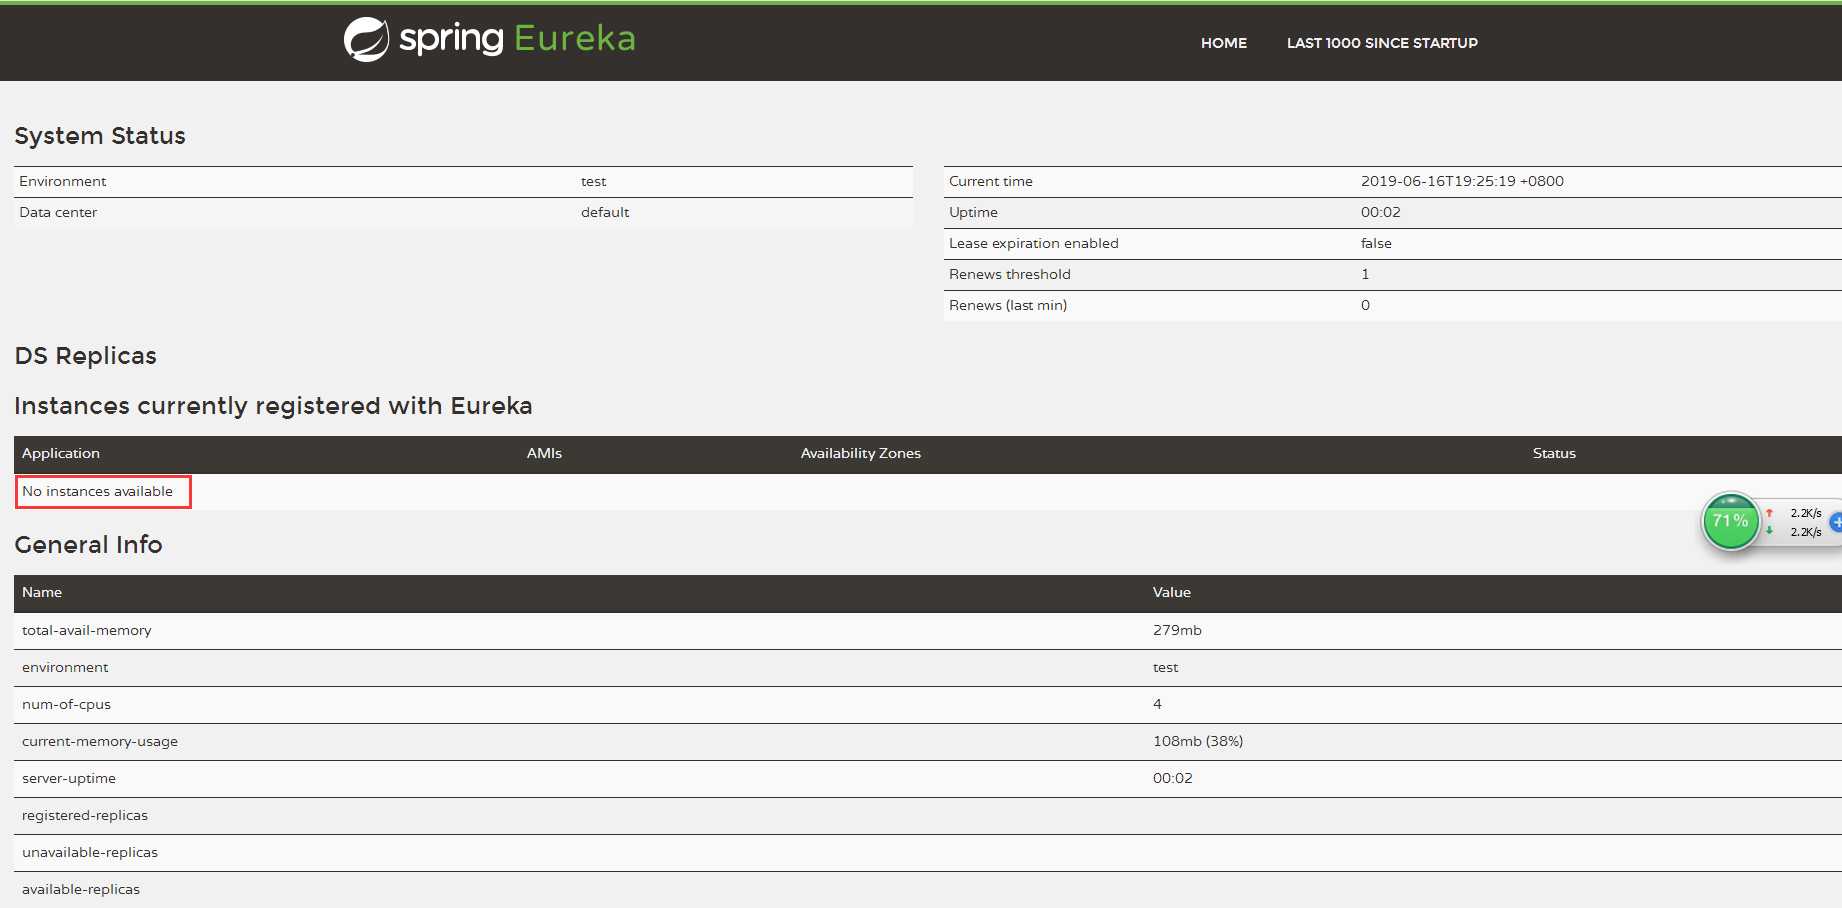Click the Status column header
This screenshot has height=908, width=1842.
pos(1554,453)
